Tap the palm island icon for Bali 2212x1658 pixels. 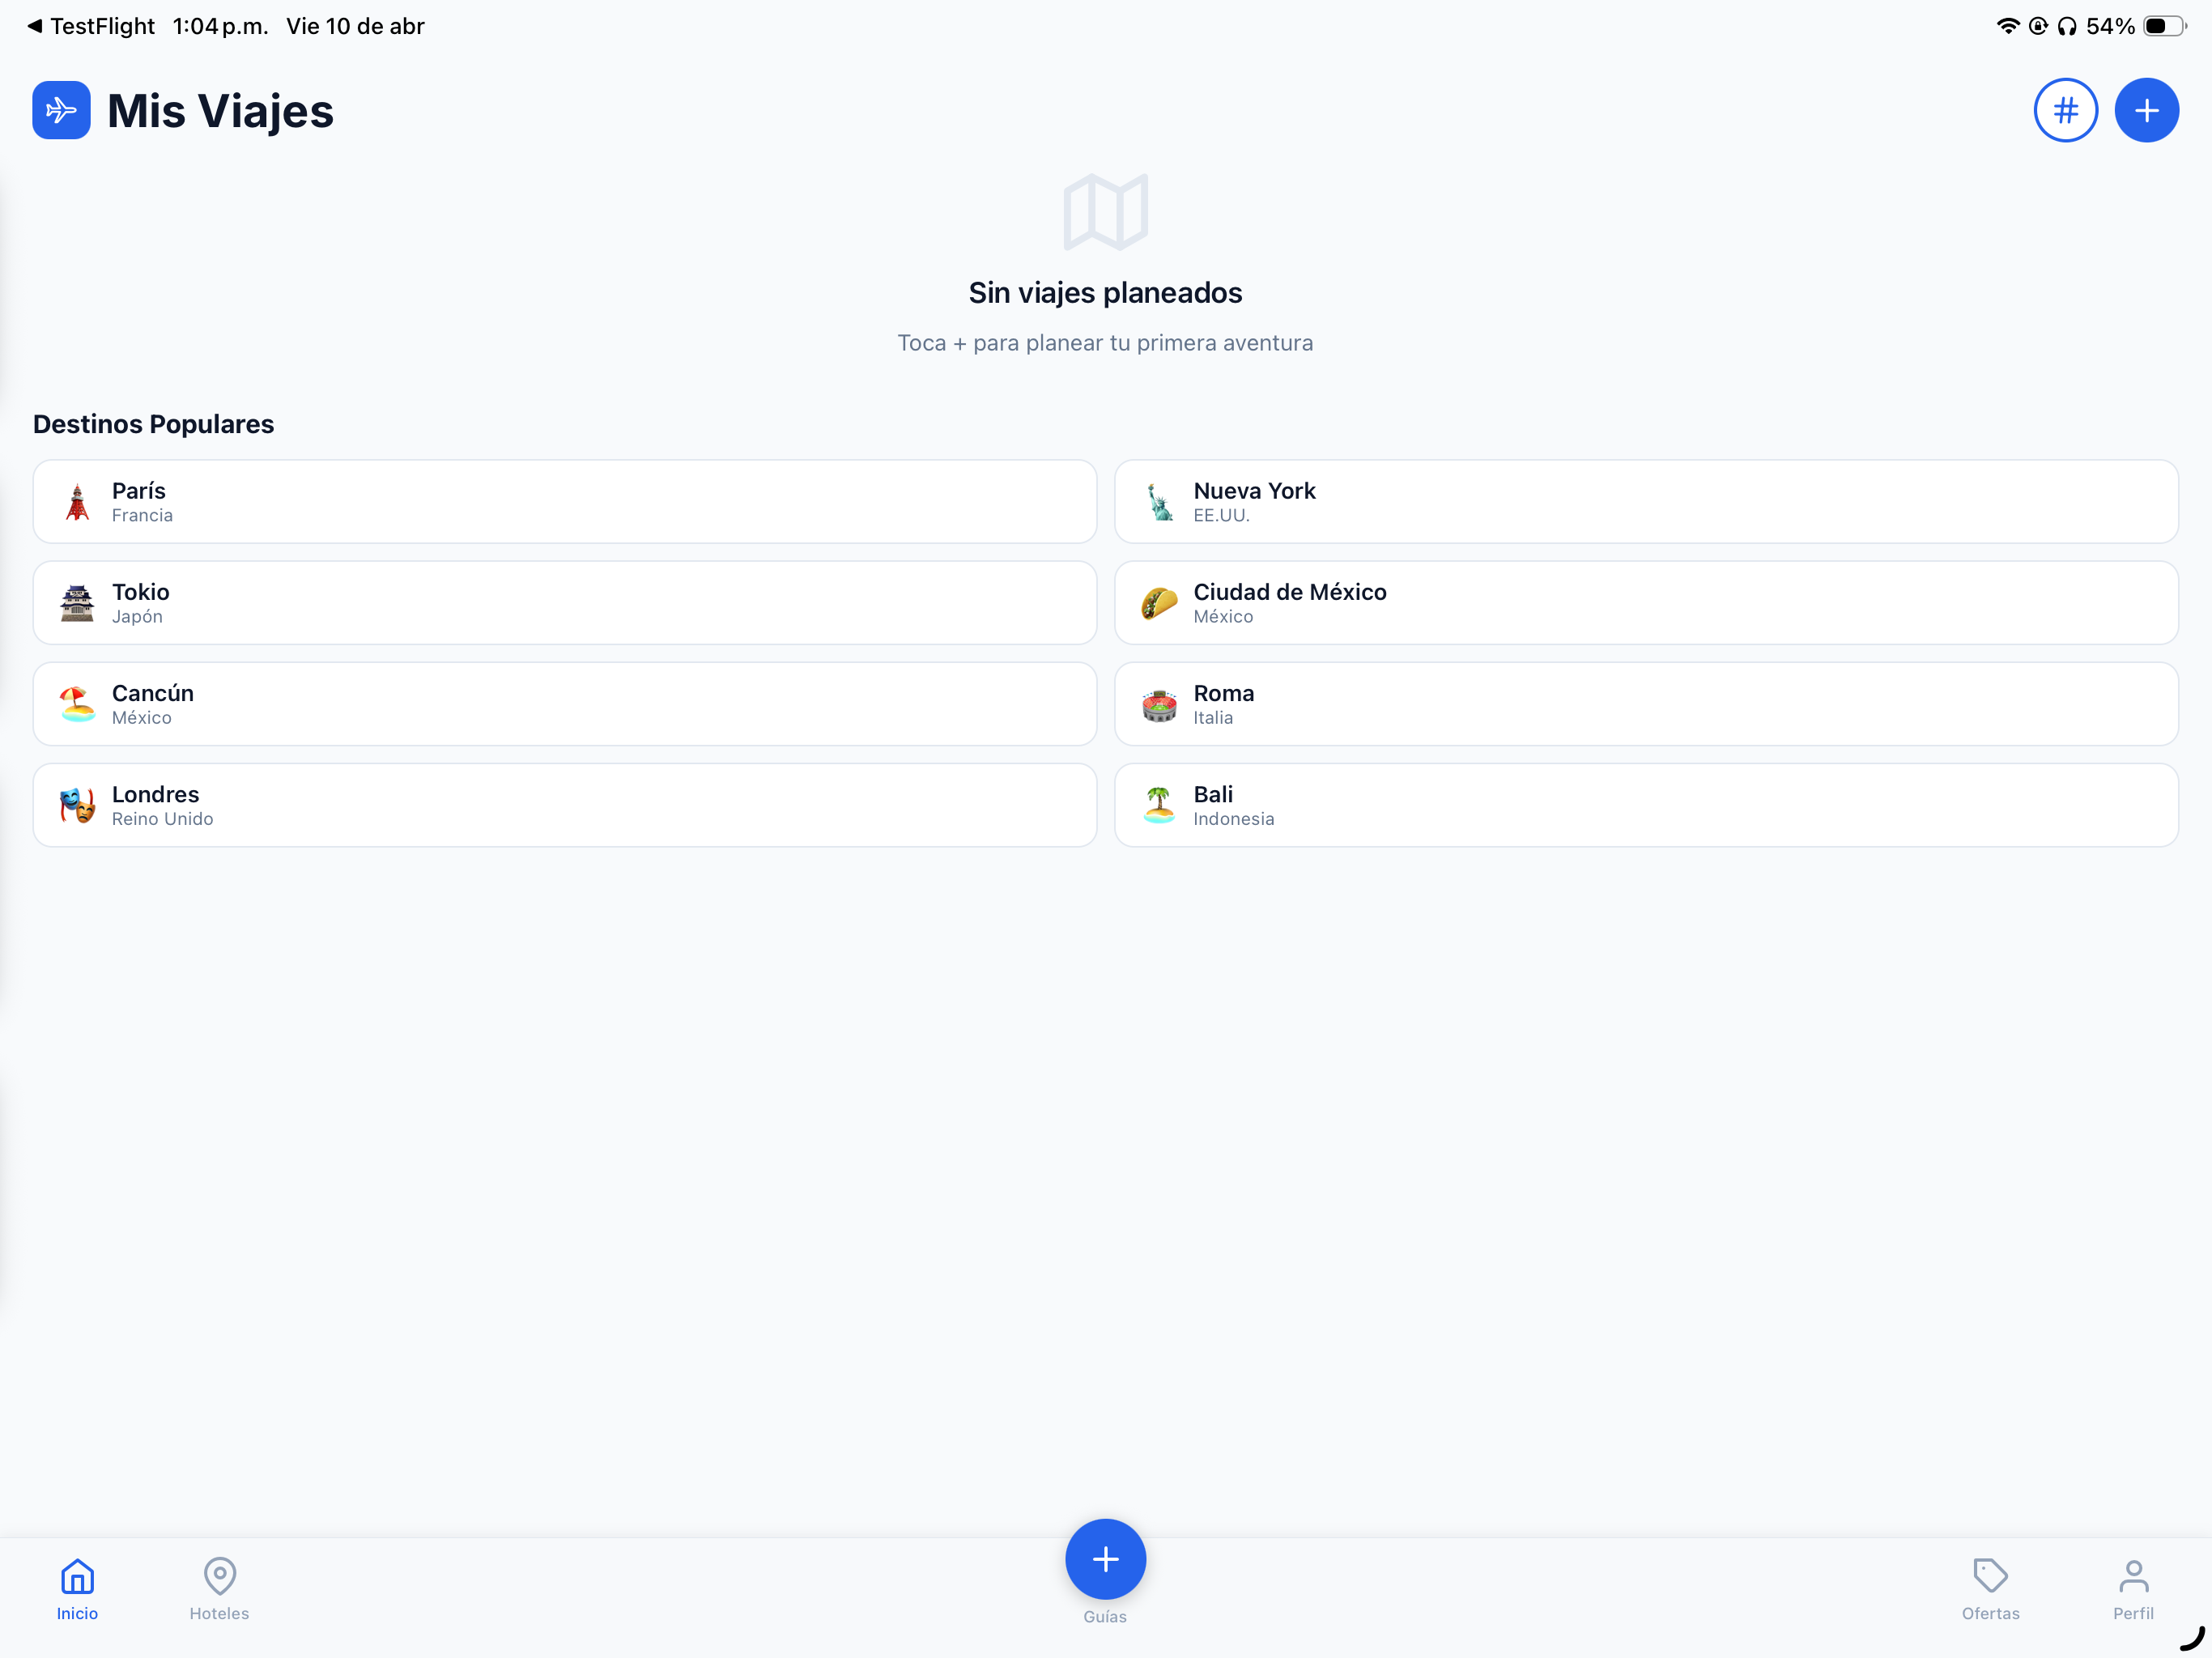tap(1159, 805)
